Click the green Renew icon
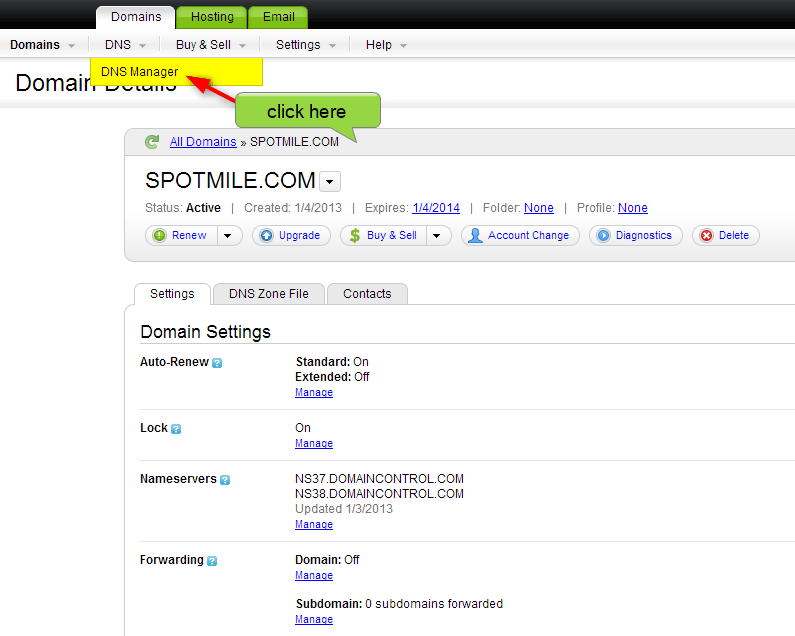The image size is (795, 636). [160, 235]
